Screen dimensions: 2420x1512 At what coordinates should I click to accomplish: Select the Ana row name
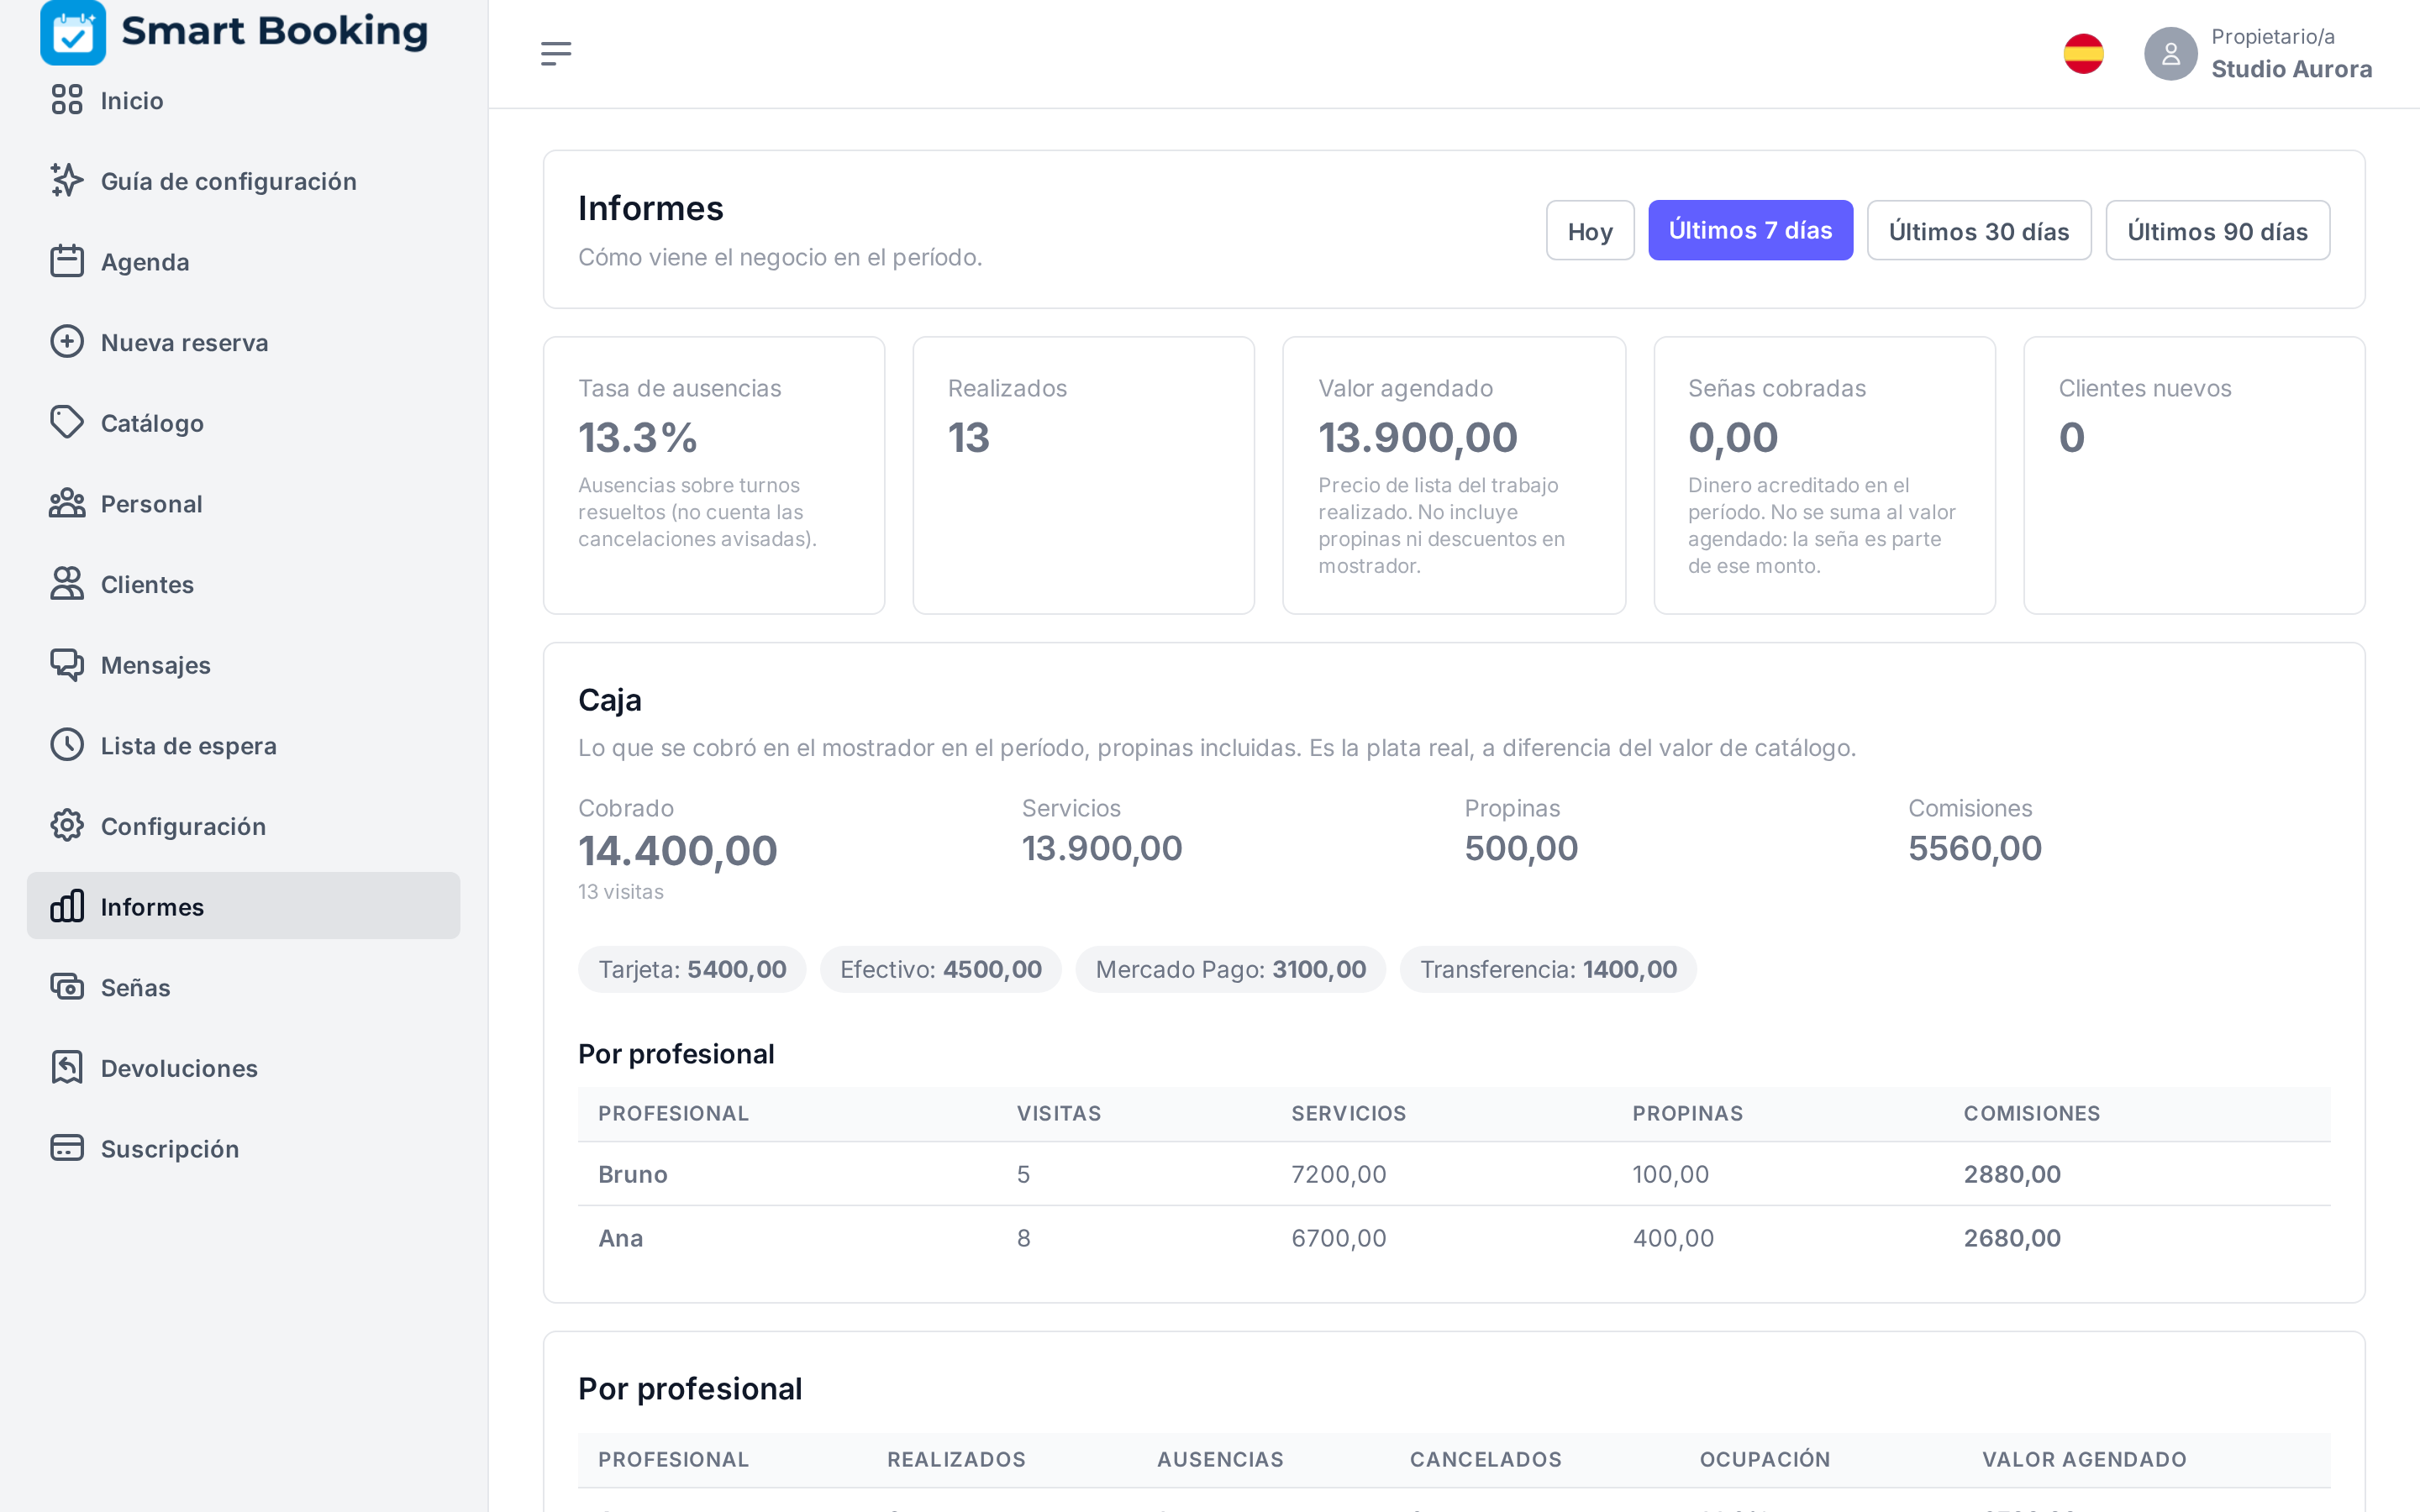click(x=621, y=1238)
